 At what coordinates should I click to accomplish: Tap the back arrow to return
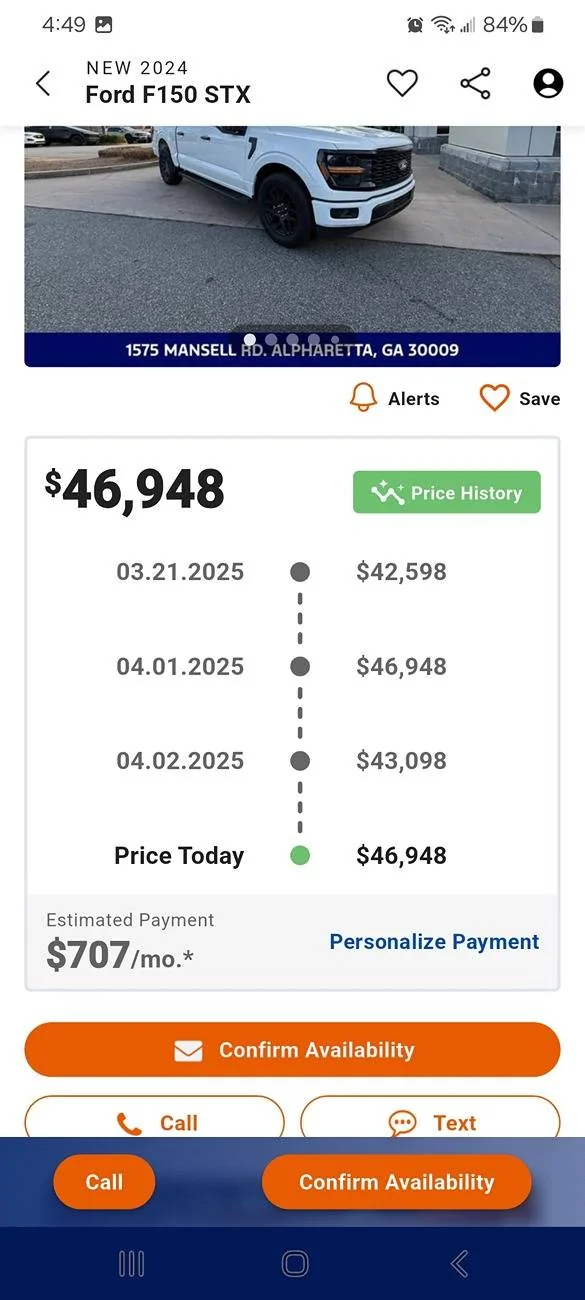click(x=42, y=84)
